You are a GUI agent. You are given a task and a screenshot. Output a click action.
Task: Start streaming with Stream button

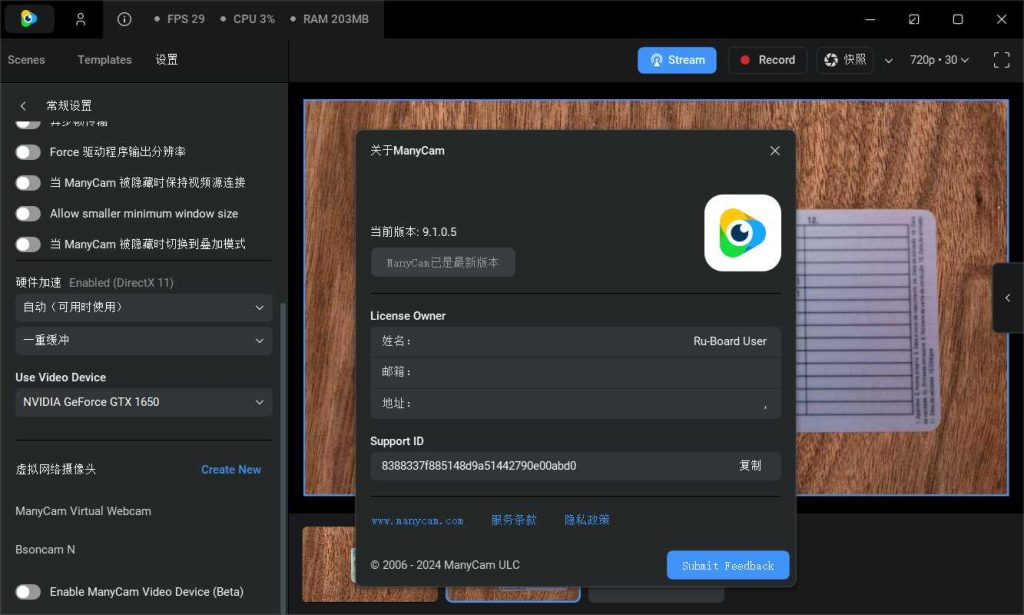[x=677, y=60]
